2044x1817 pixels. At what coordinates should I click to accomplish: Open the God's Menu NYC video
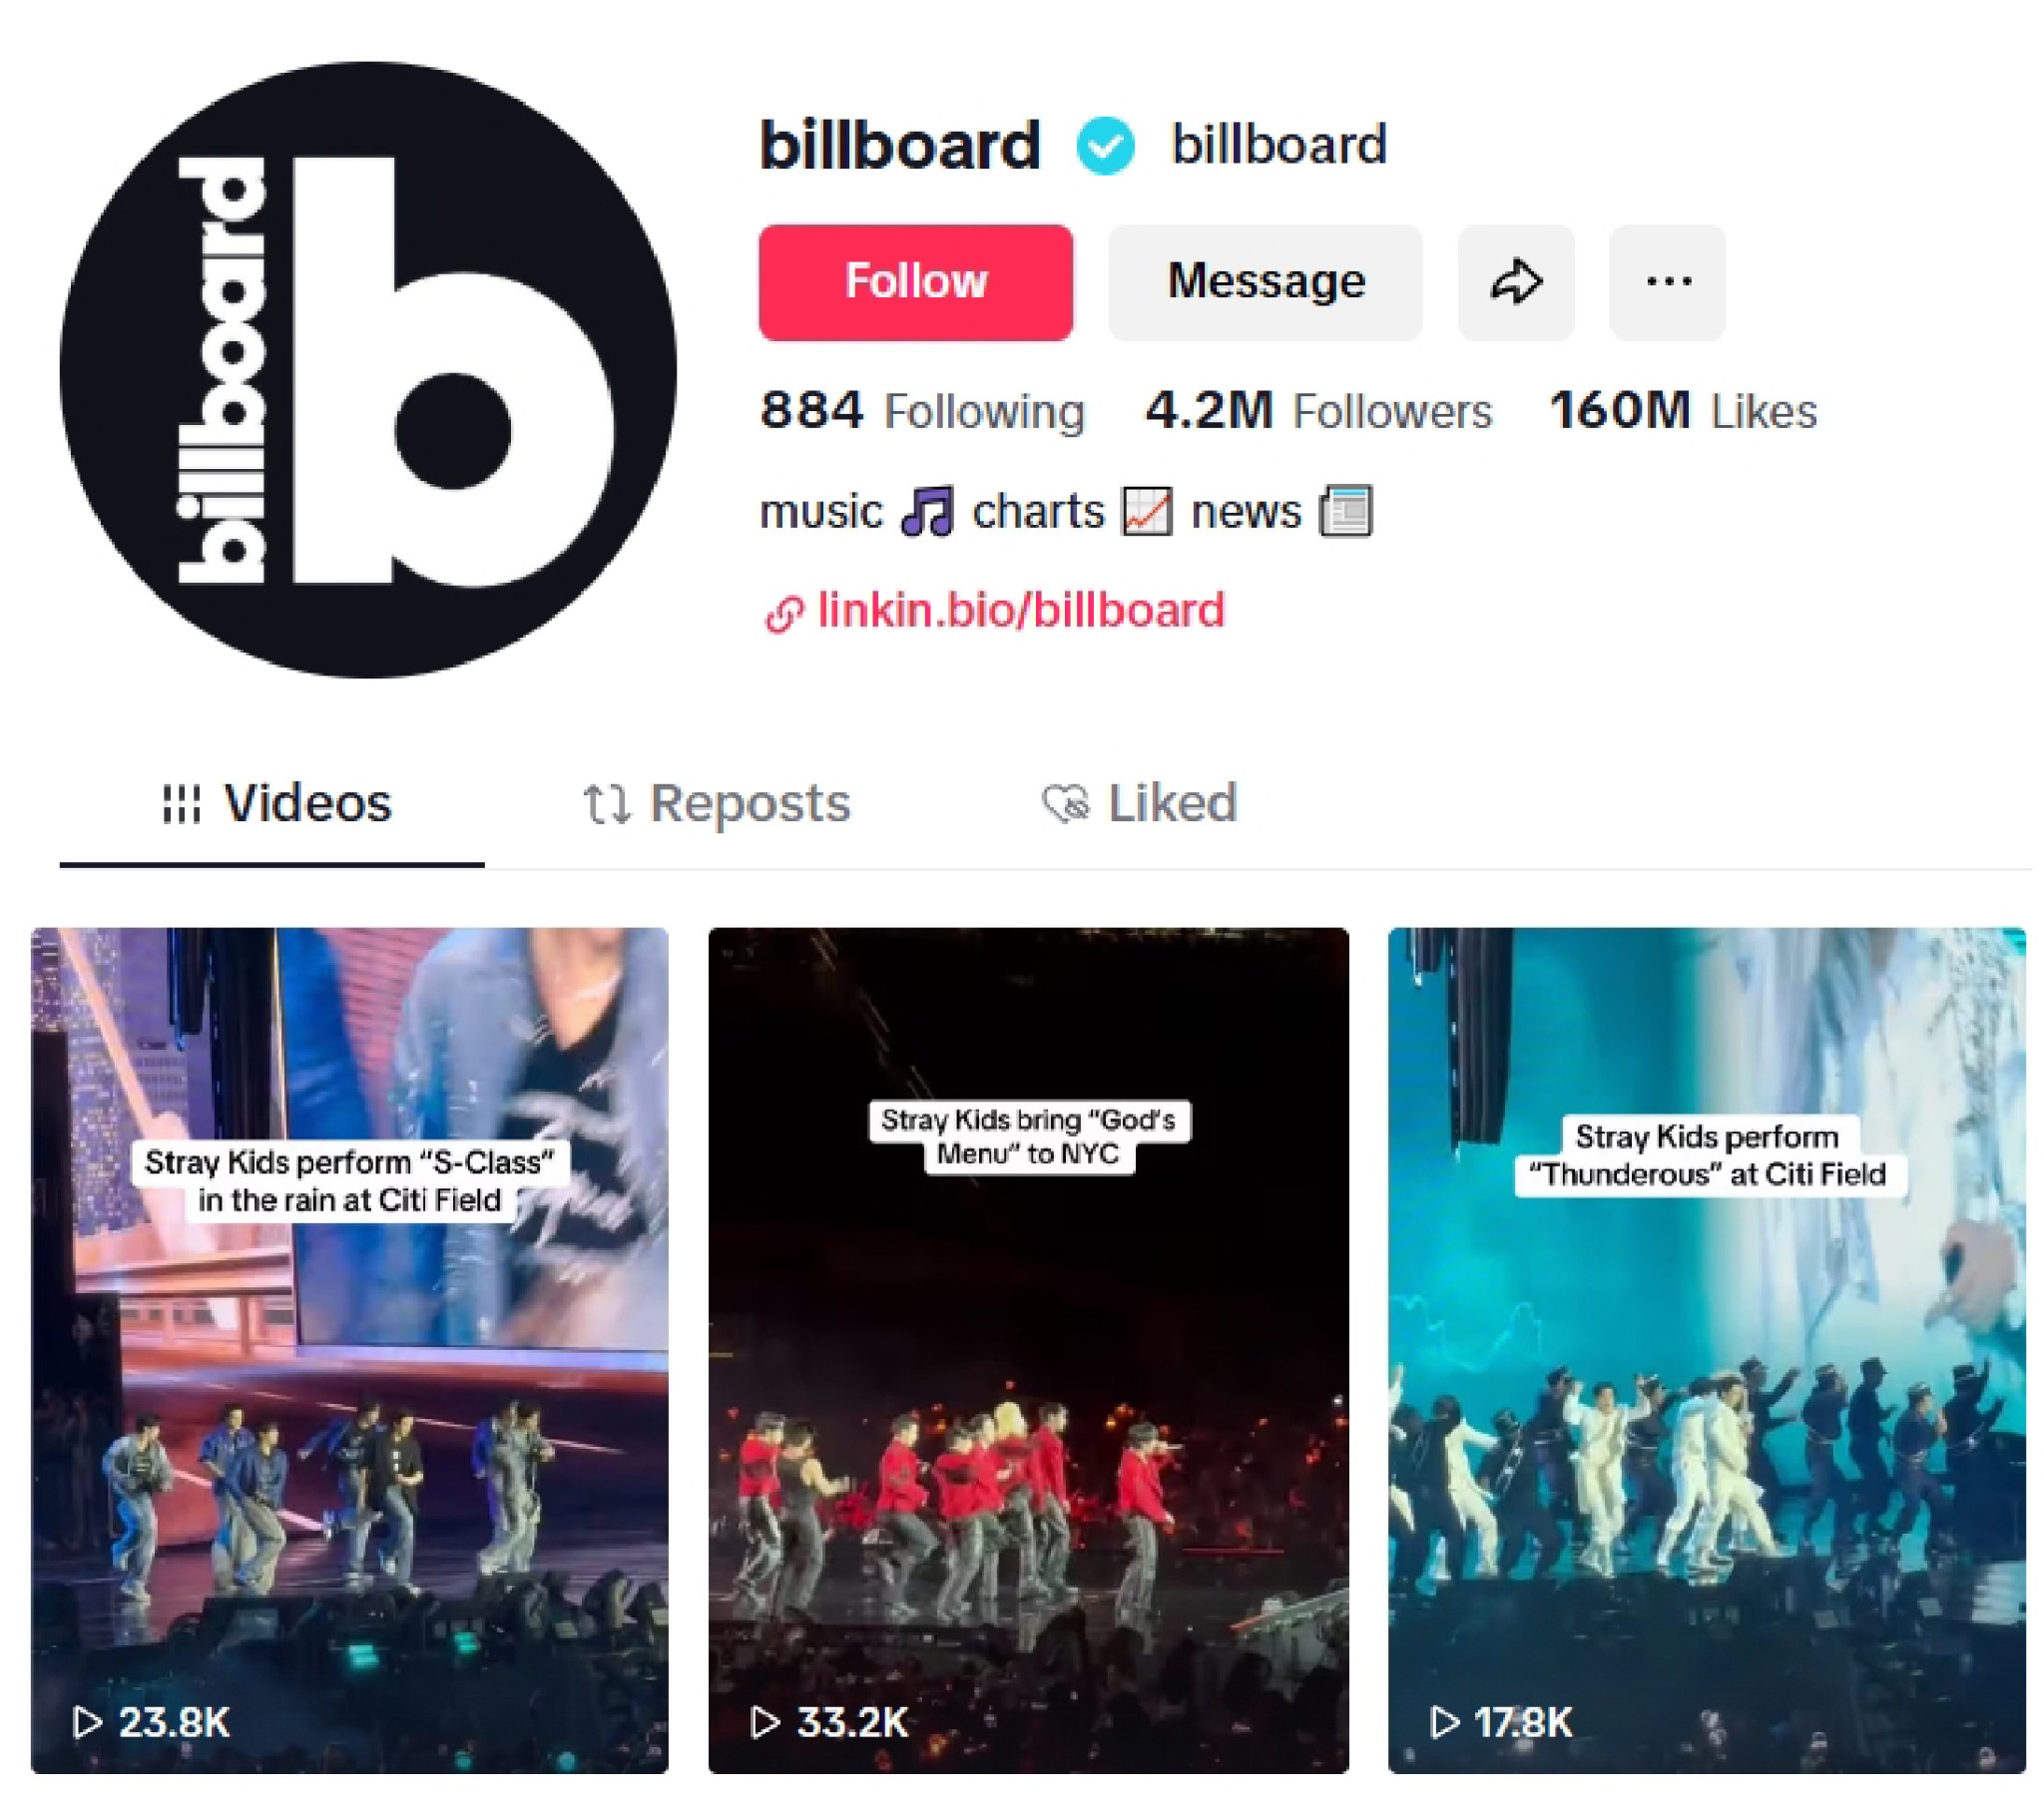tap(1028, 1350)
